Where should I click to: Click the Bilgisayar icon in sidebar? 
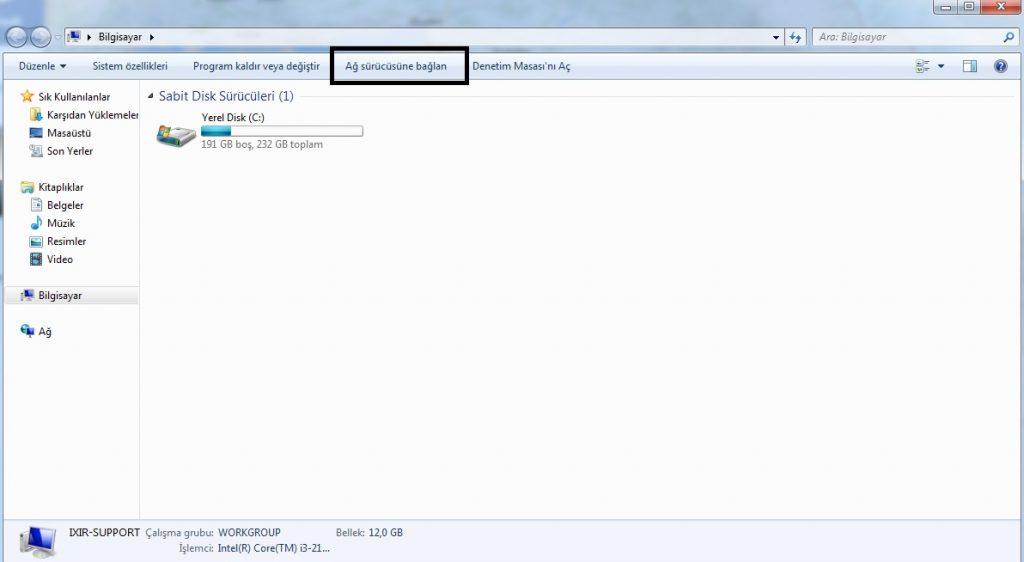point(27,295)
